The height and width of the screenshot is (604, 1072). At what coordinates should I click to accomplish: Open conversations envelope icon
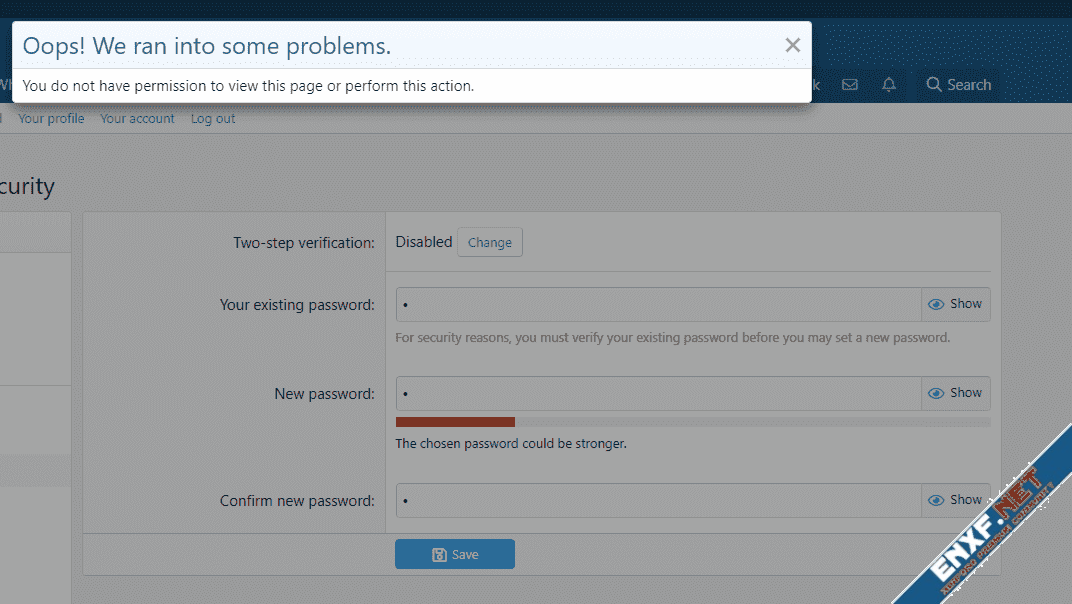(850, 85)
